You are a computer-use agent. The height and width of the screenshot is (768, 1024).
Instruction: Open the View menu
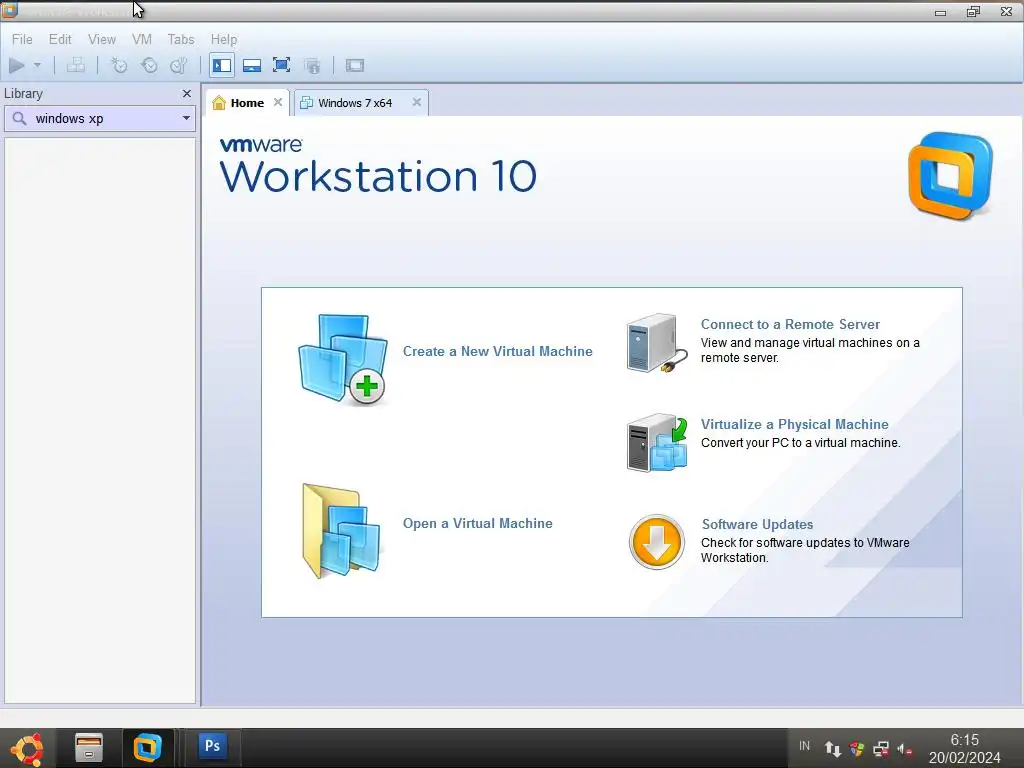click(x=102, y=39)
